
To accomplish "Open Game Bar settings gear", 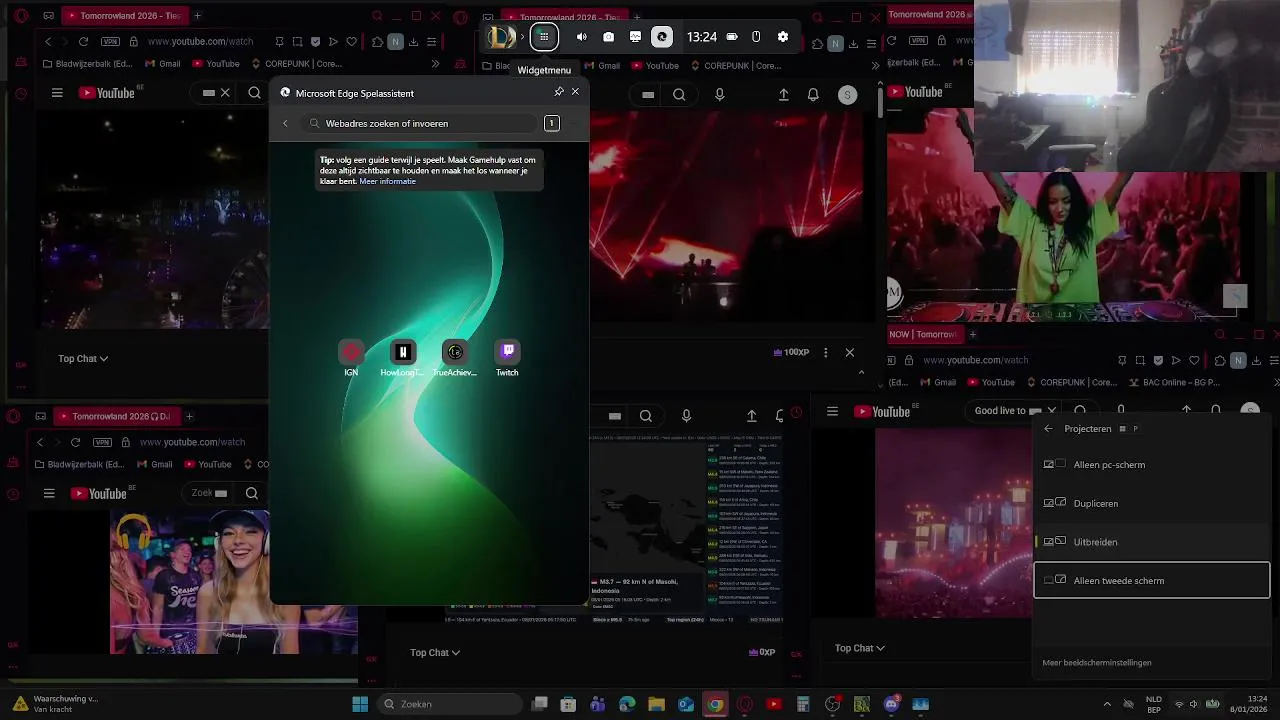I will 783,37.
